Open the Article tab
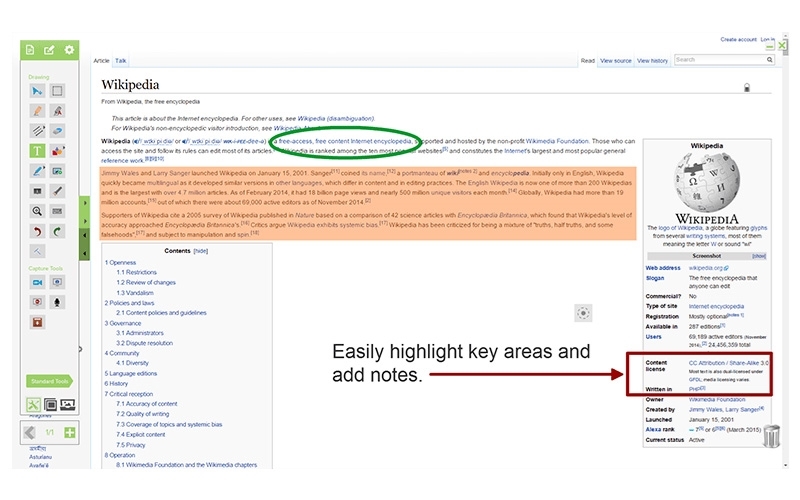 click(x=102, y=61)
